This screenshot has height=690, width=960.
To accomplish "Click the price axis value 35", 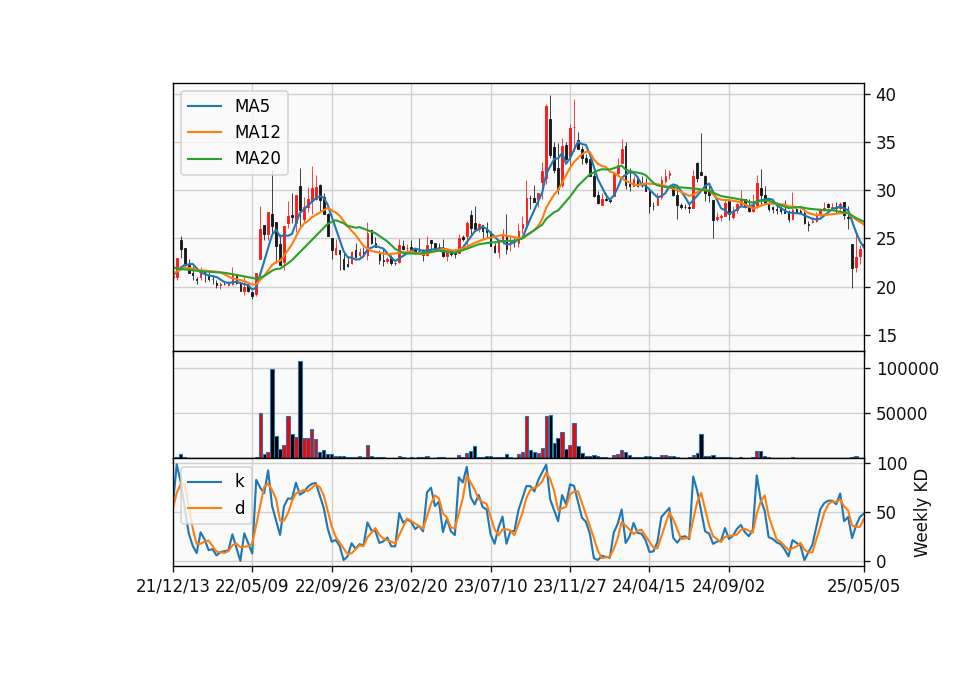I will pyautogui.click(x=886, y=143).
